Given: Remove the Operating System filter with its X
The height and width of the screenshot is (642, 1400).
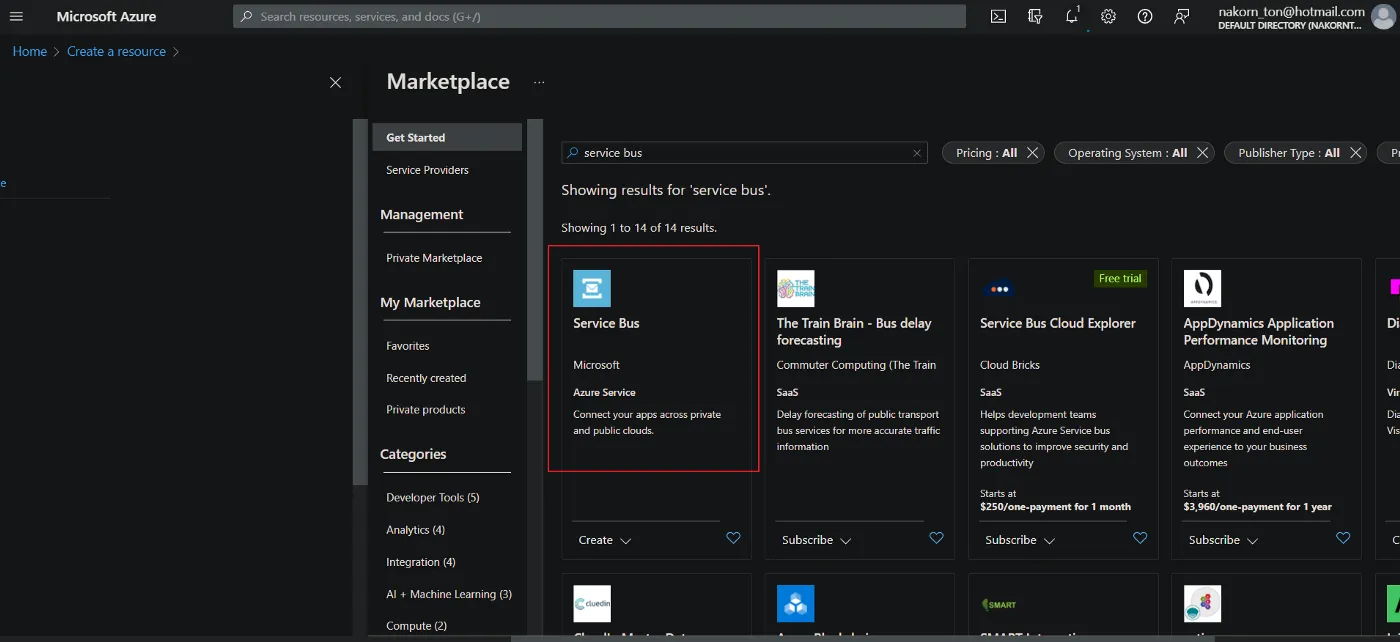Looking at the screenshot, I should pos(1203,153).
